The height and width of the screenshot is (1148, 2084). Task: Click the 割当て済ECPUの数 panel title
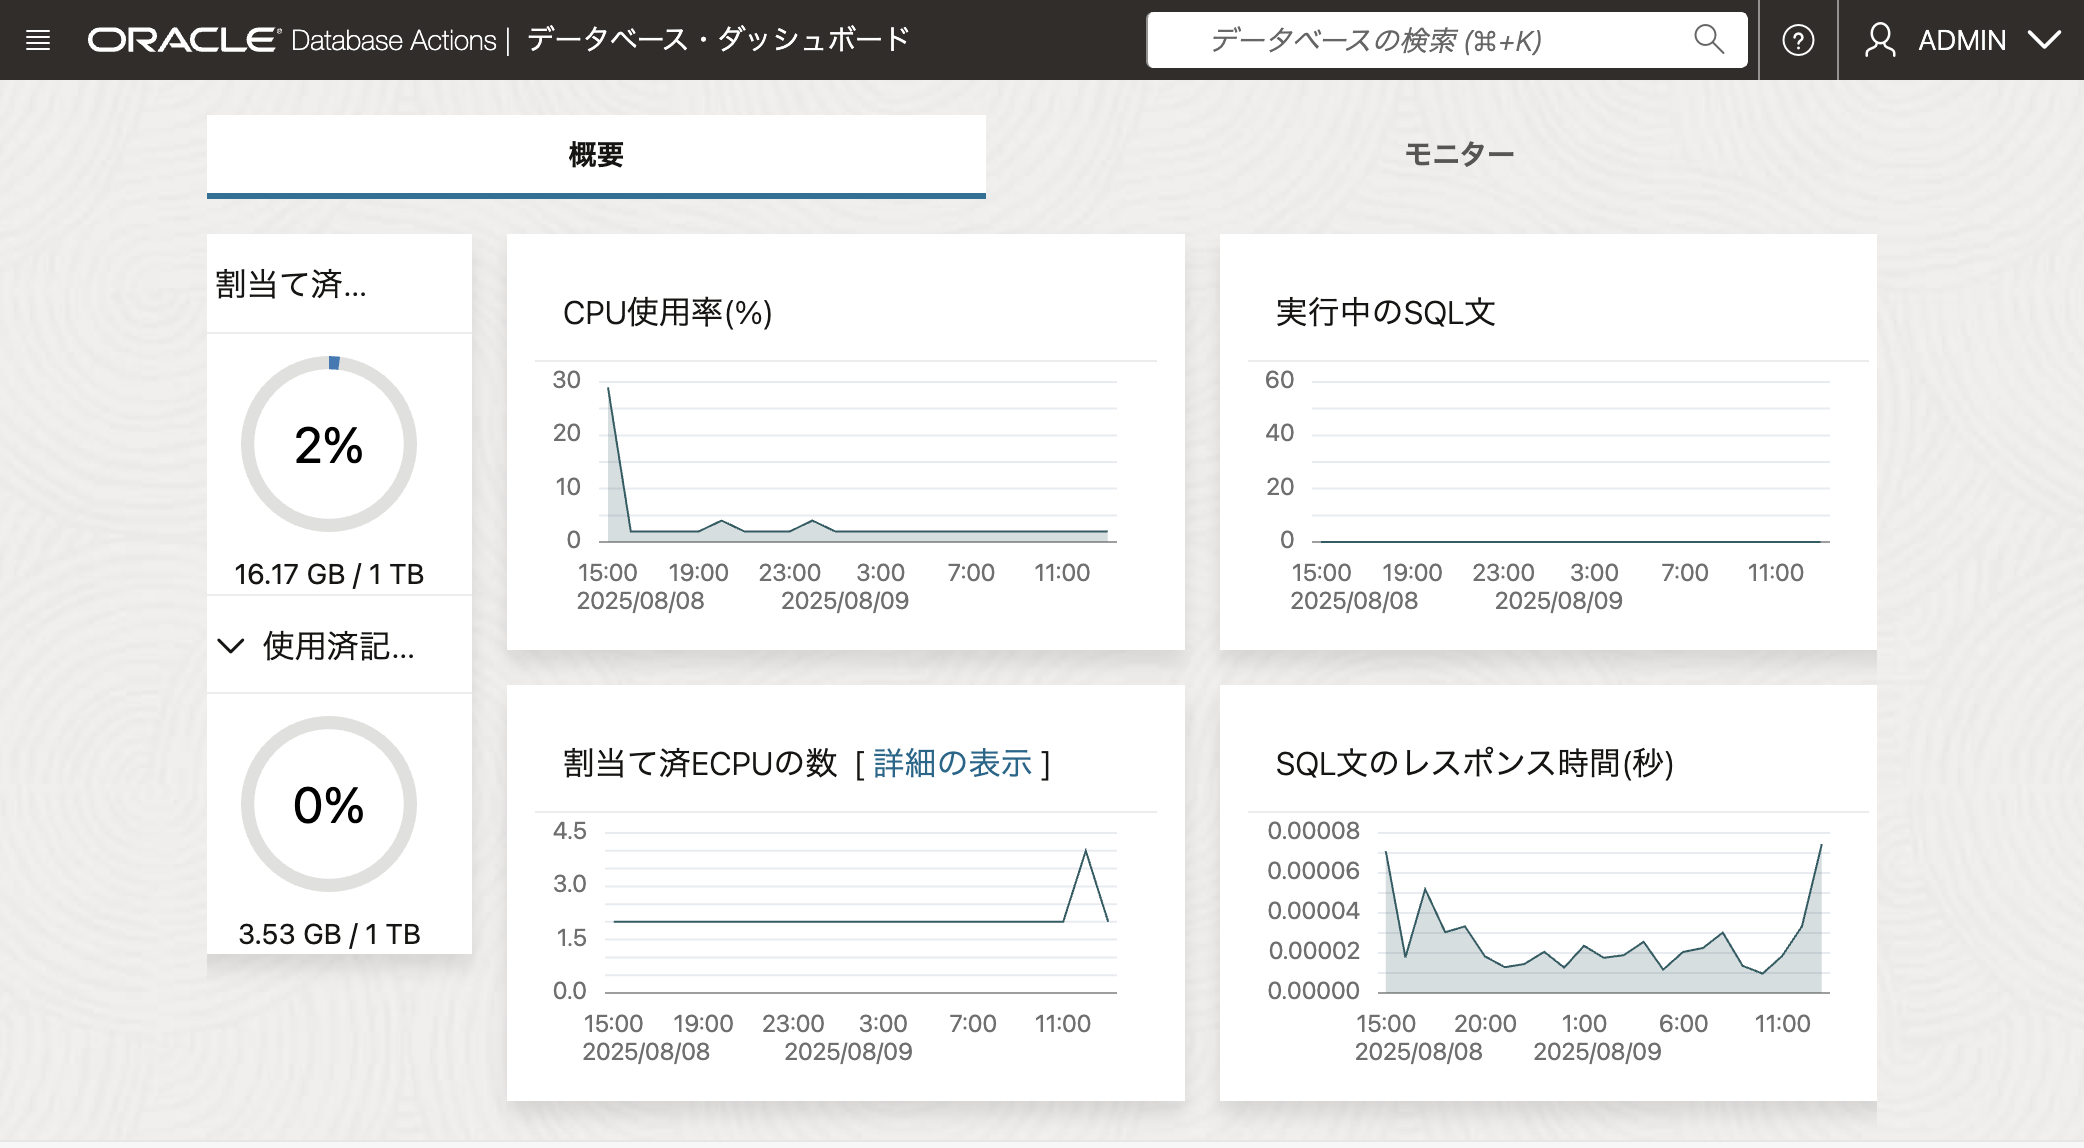coord(700,761)
